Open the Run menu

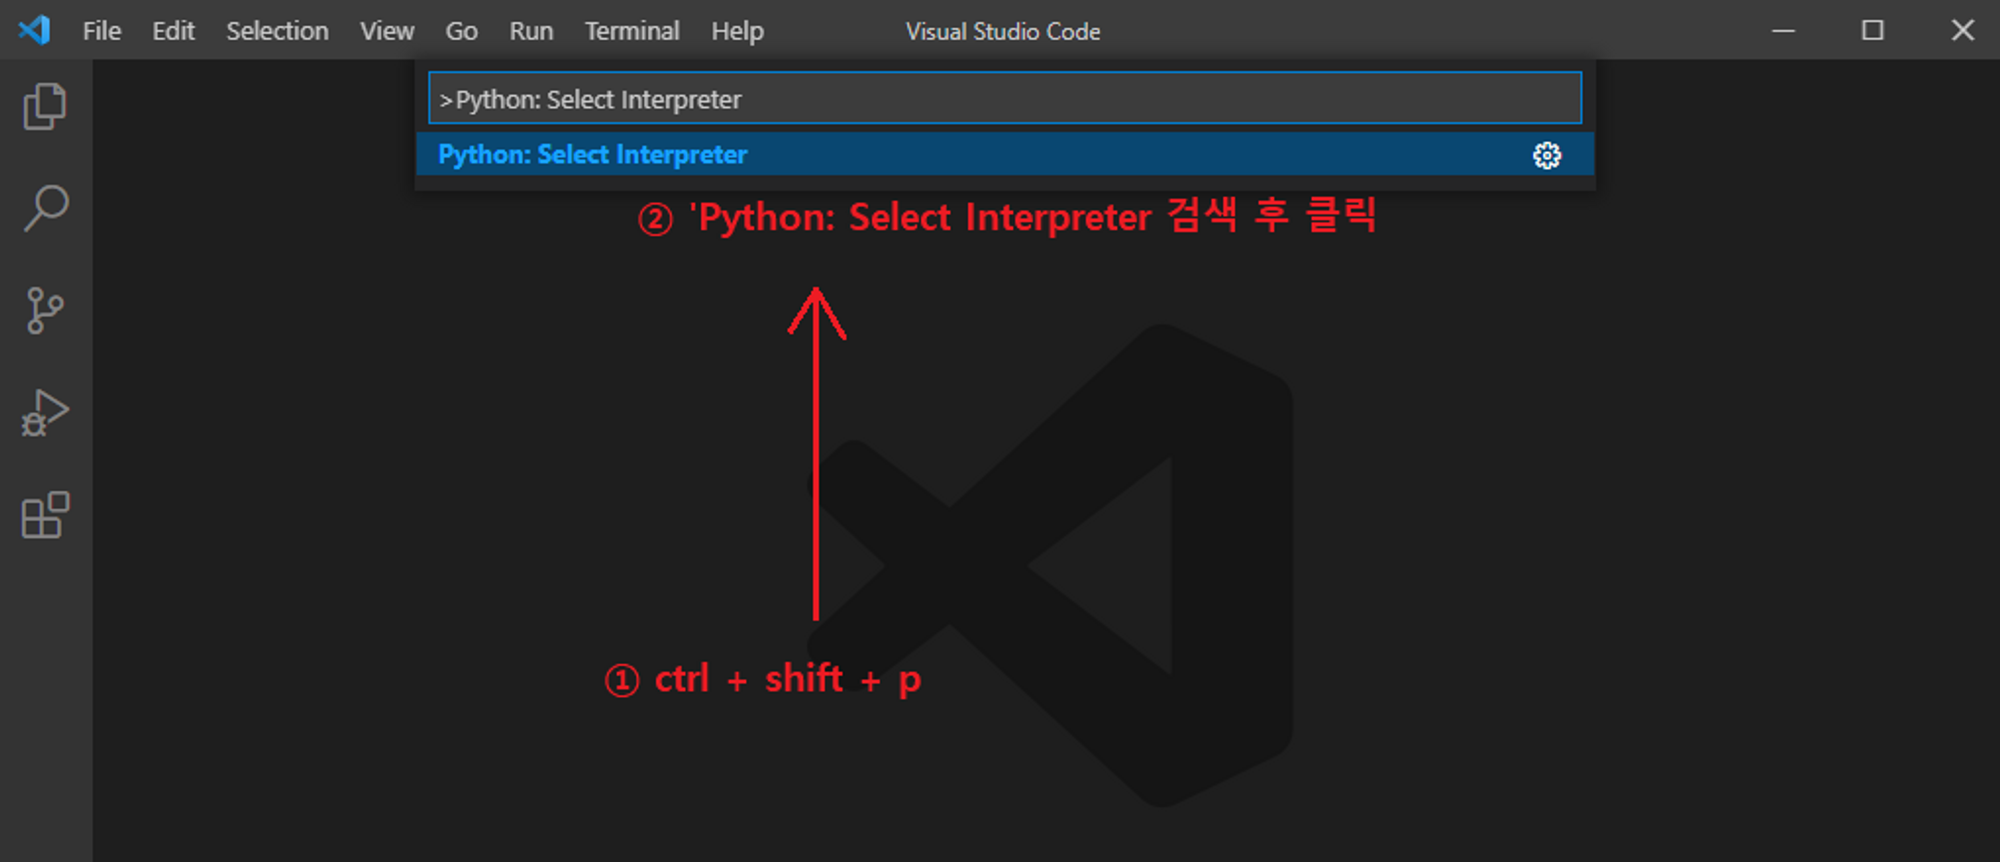(x=531, y=31)
